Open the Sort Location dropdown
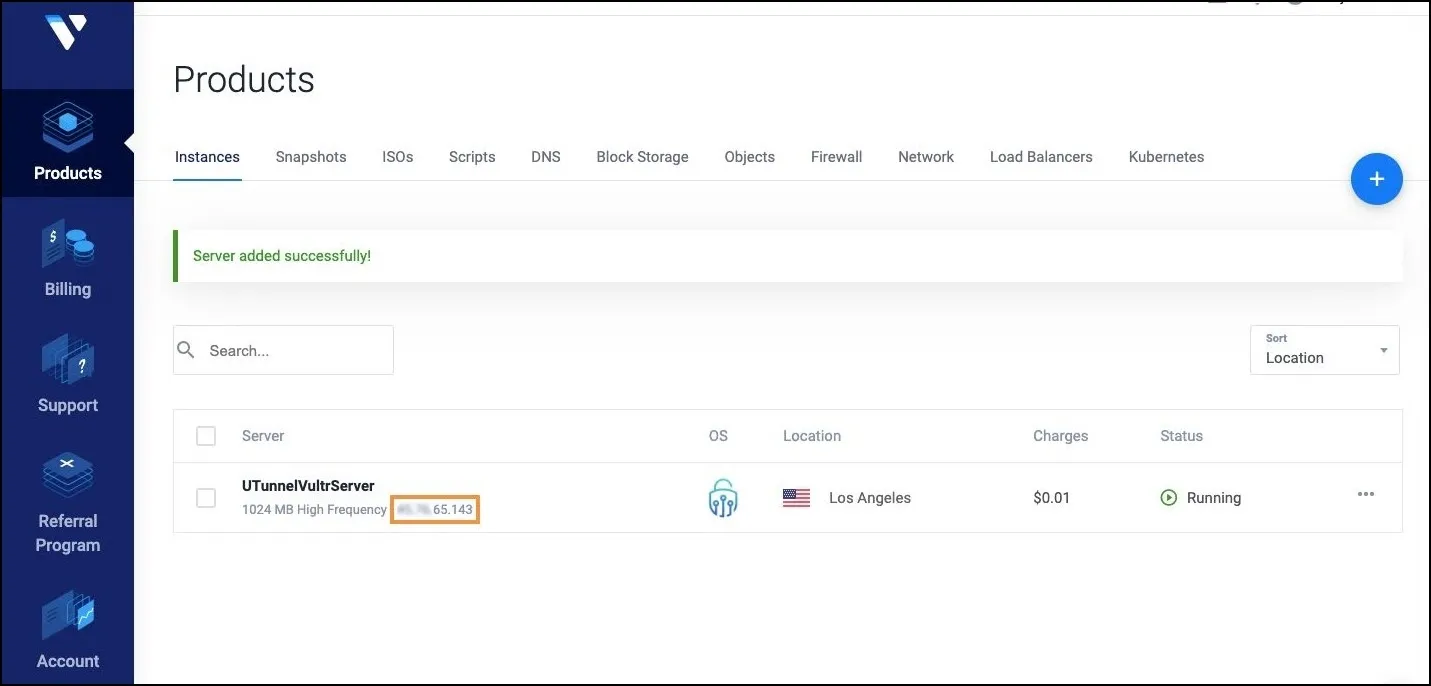The height and width of the screenshot is (686, 1431). (1324, 350)
